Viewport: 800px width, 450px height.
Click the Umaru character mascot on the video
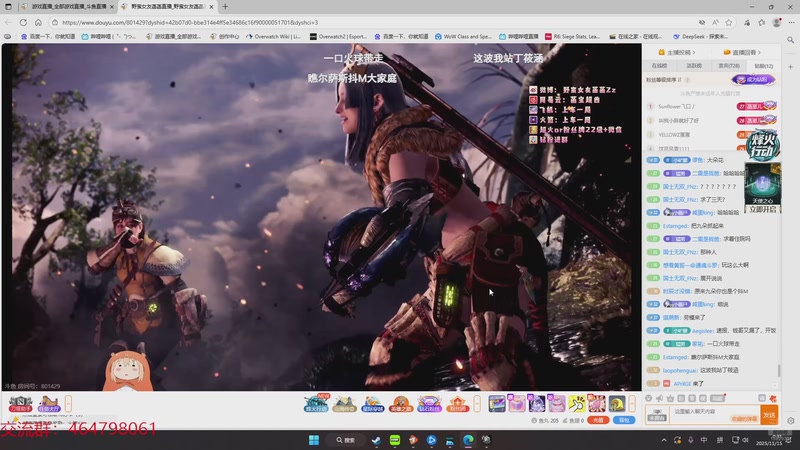click(127, 370)
